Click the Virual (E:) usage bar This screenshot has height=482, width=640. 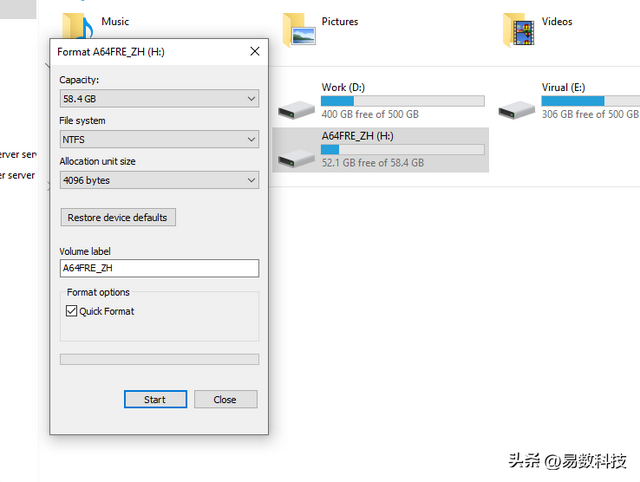click(591, 101)
